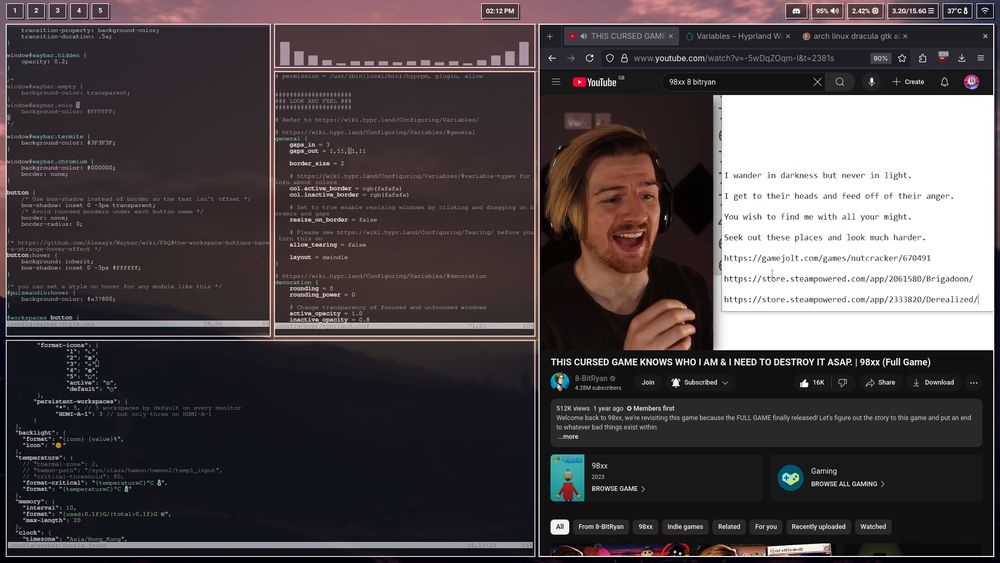Screen dimensions: 1000x563
Task: Click BROWSE GAME link
Action: [618, 488]
